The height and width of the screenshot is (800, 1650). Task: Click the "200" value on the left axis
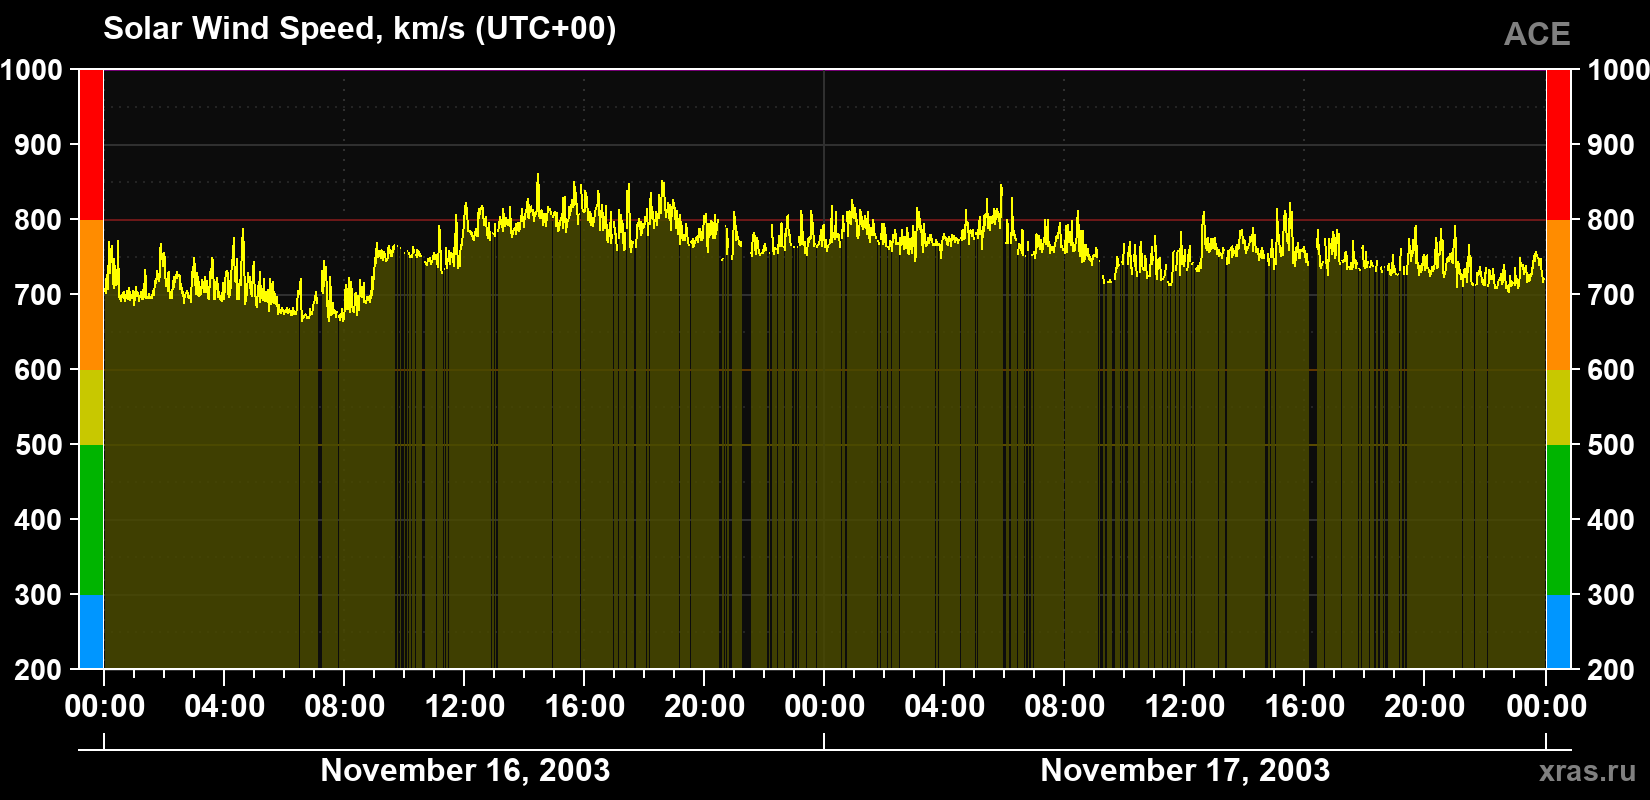point(39,670)
